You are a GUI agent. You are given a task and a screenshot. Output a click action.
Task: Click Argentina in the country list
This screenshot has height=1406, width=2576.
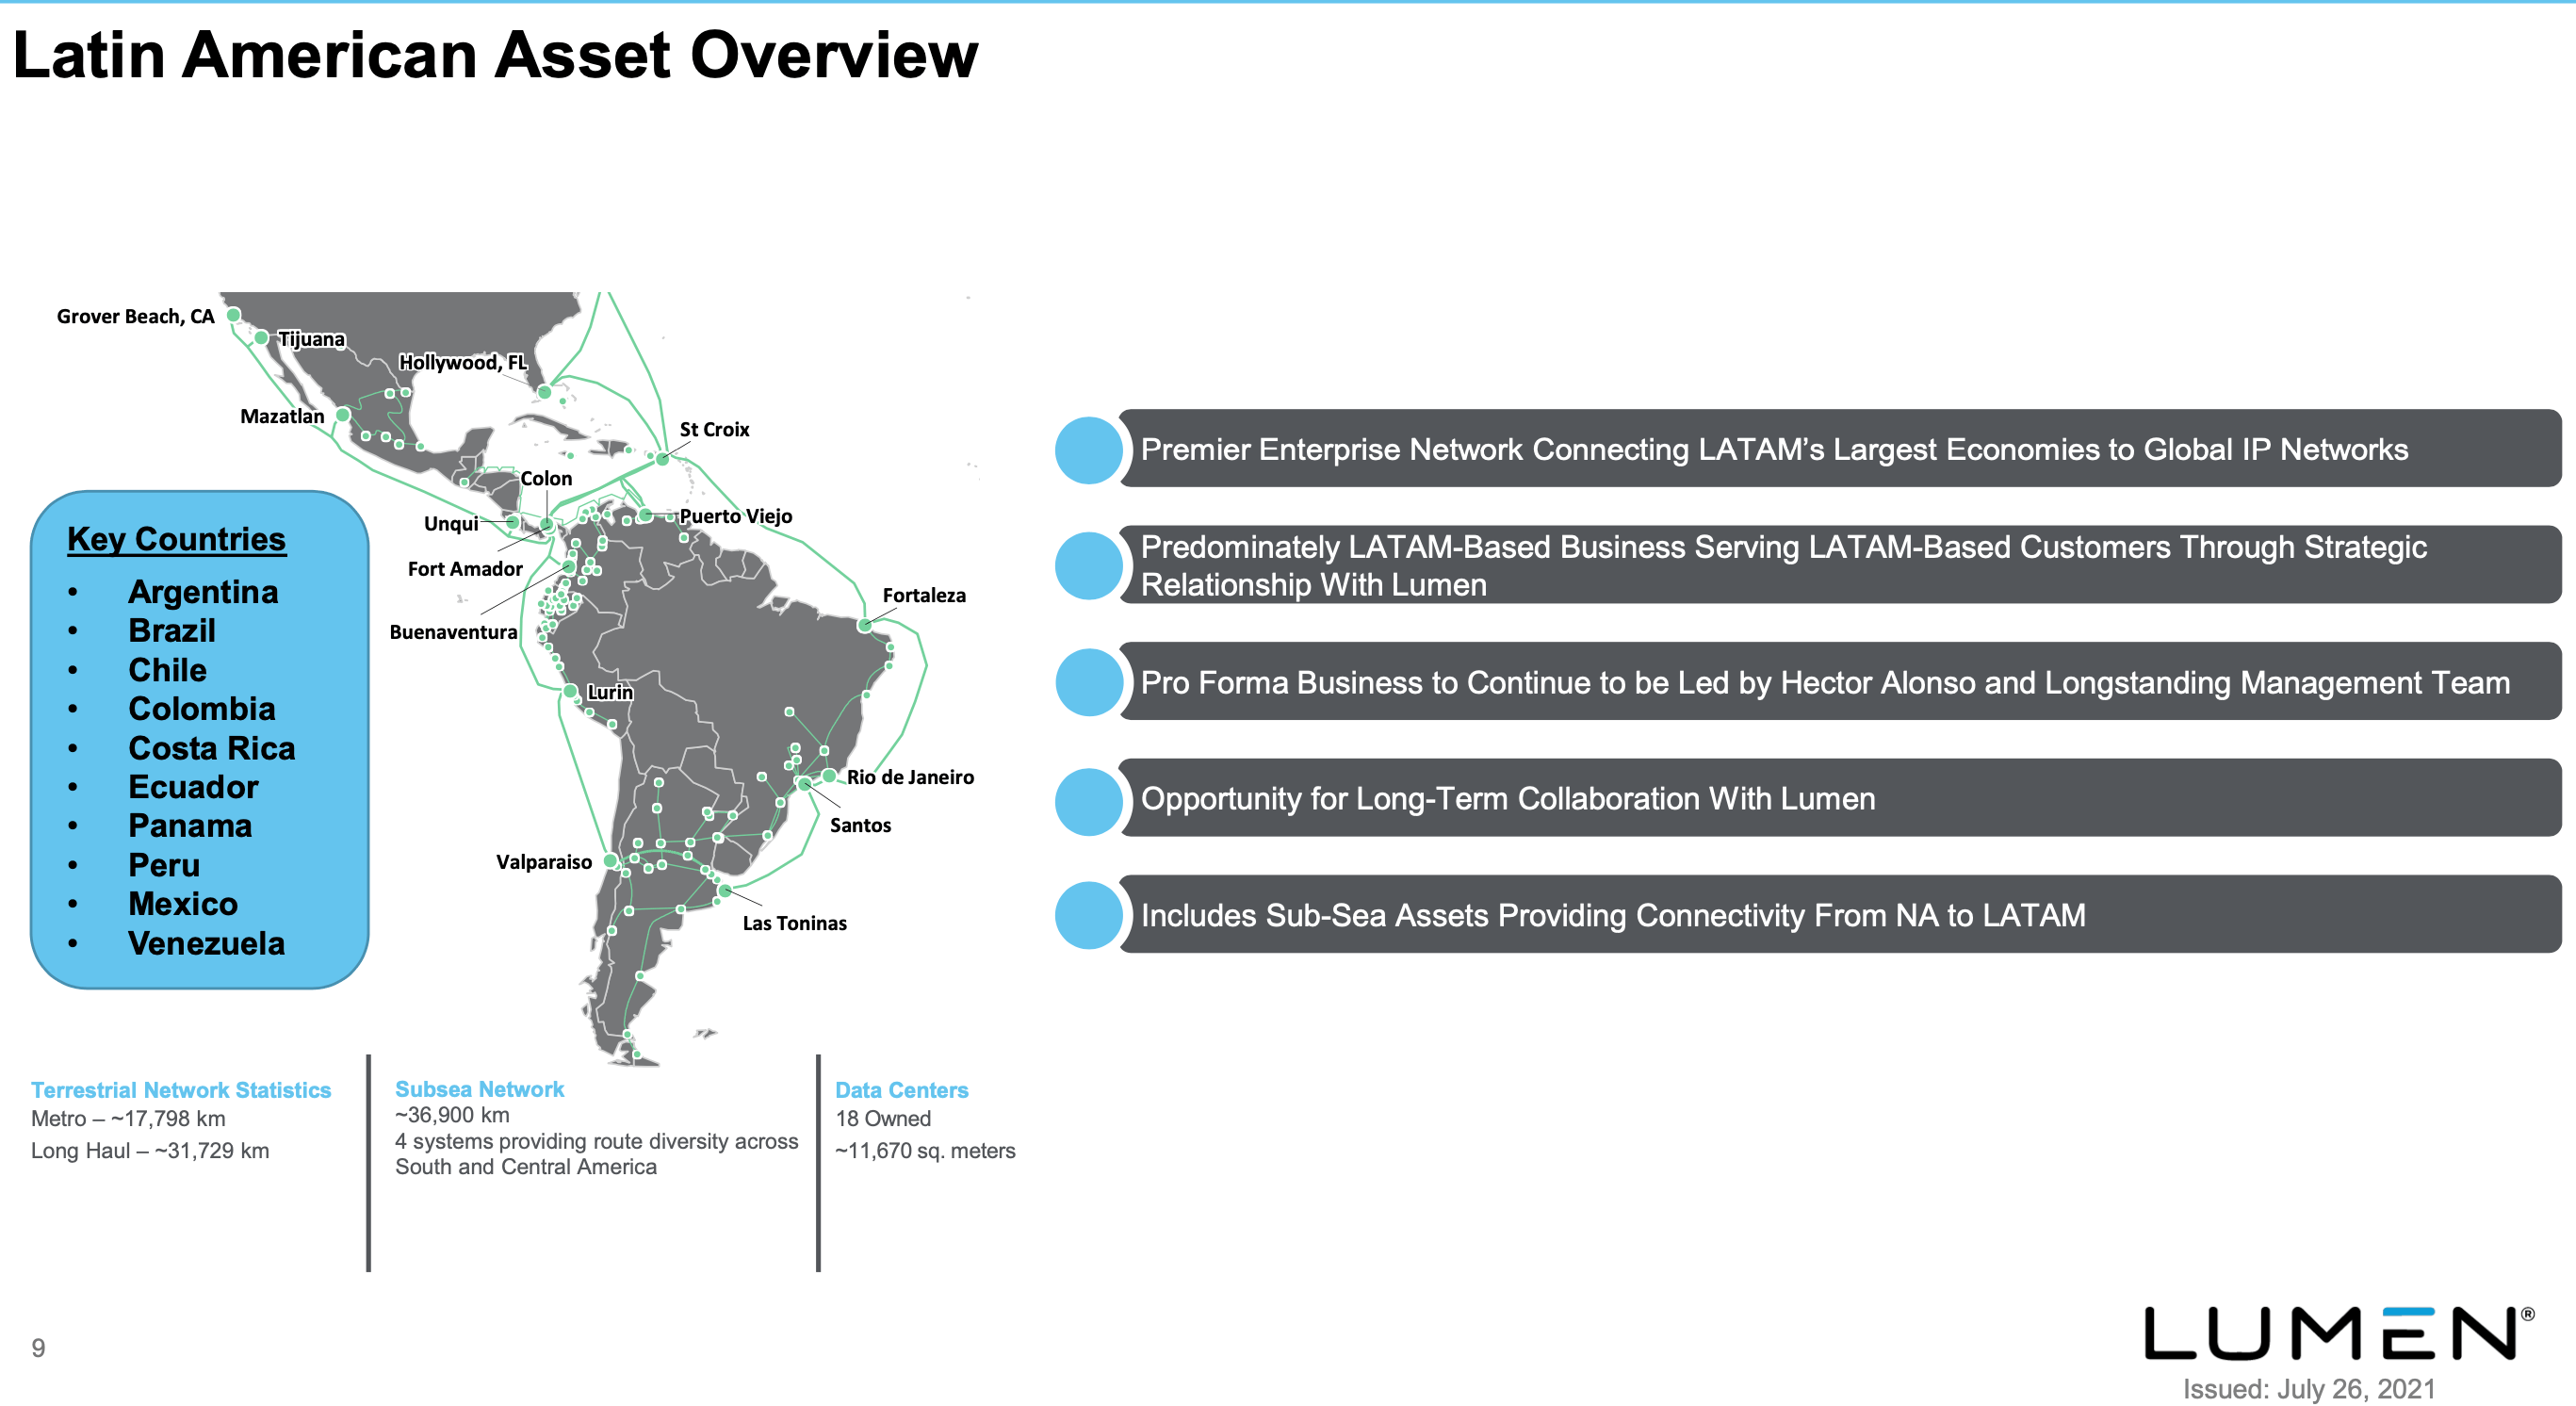(203, 592)
